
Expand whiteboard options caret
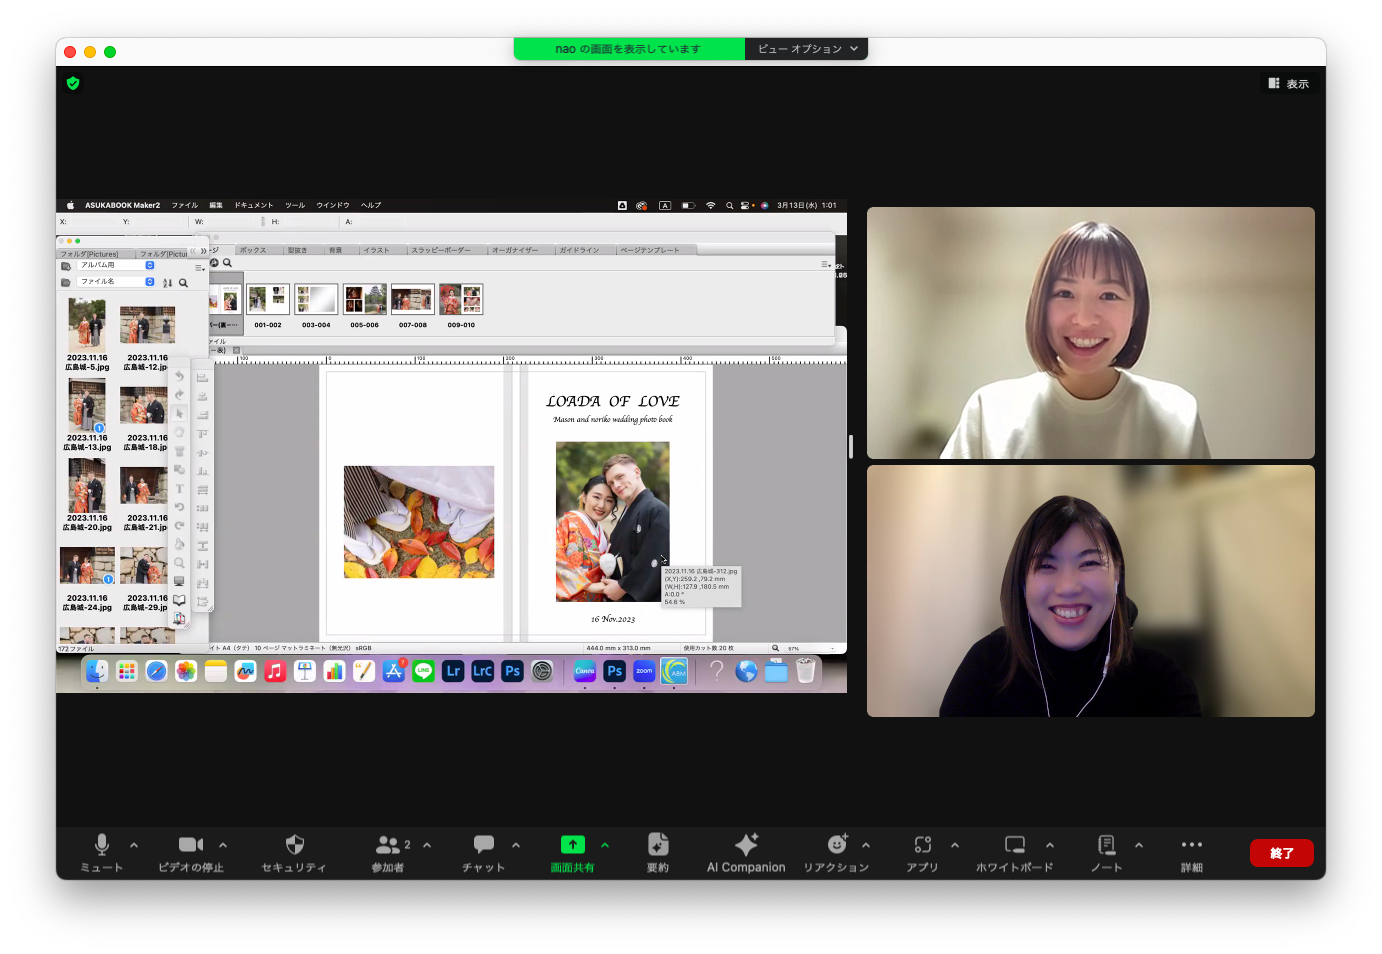tap(1050, 845)
